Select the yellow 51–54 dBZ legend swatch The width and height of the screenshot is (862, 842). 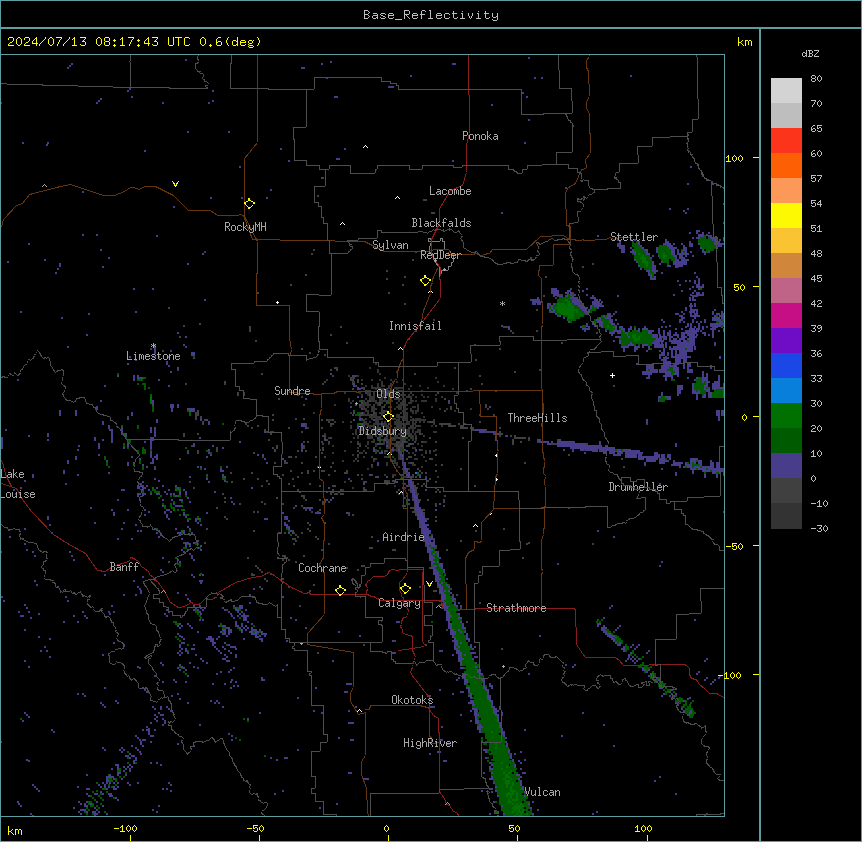point(786,215)
